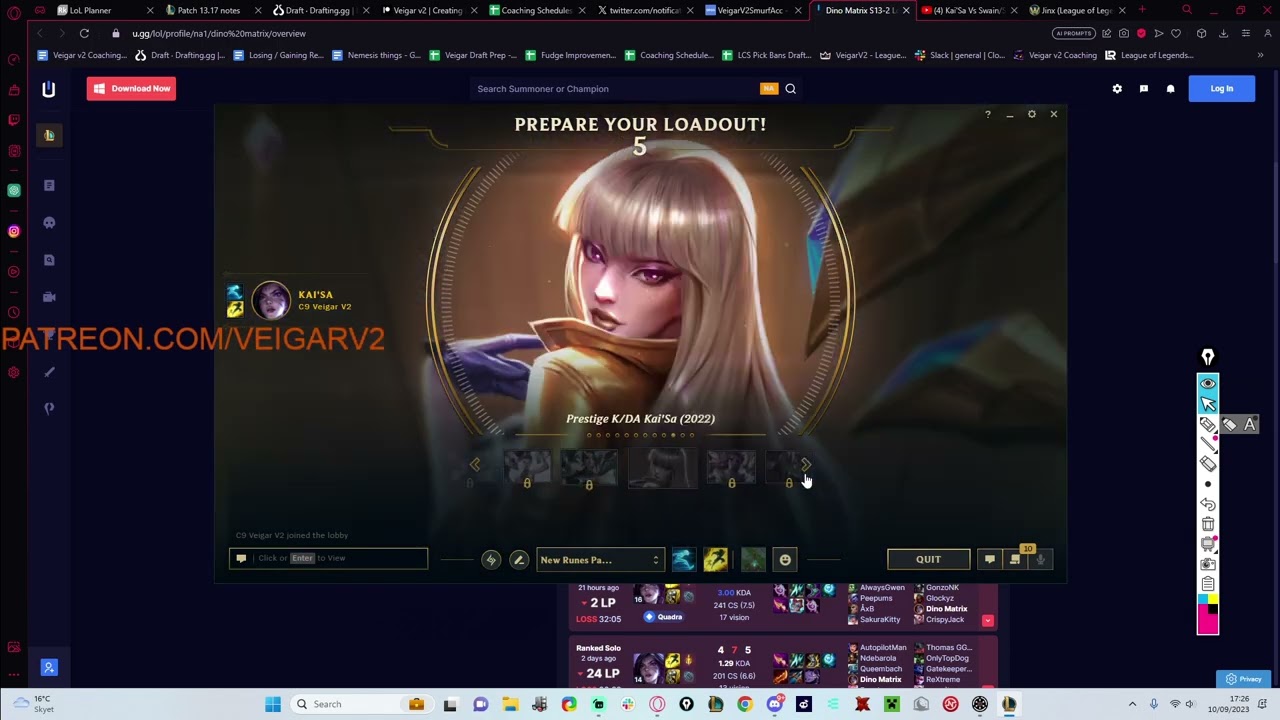Open the emote selector smiley button

785,560
